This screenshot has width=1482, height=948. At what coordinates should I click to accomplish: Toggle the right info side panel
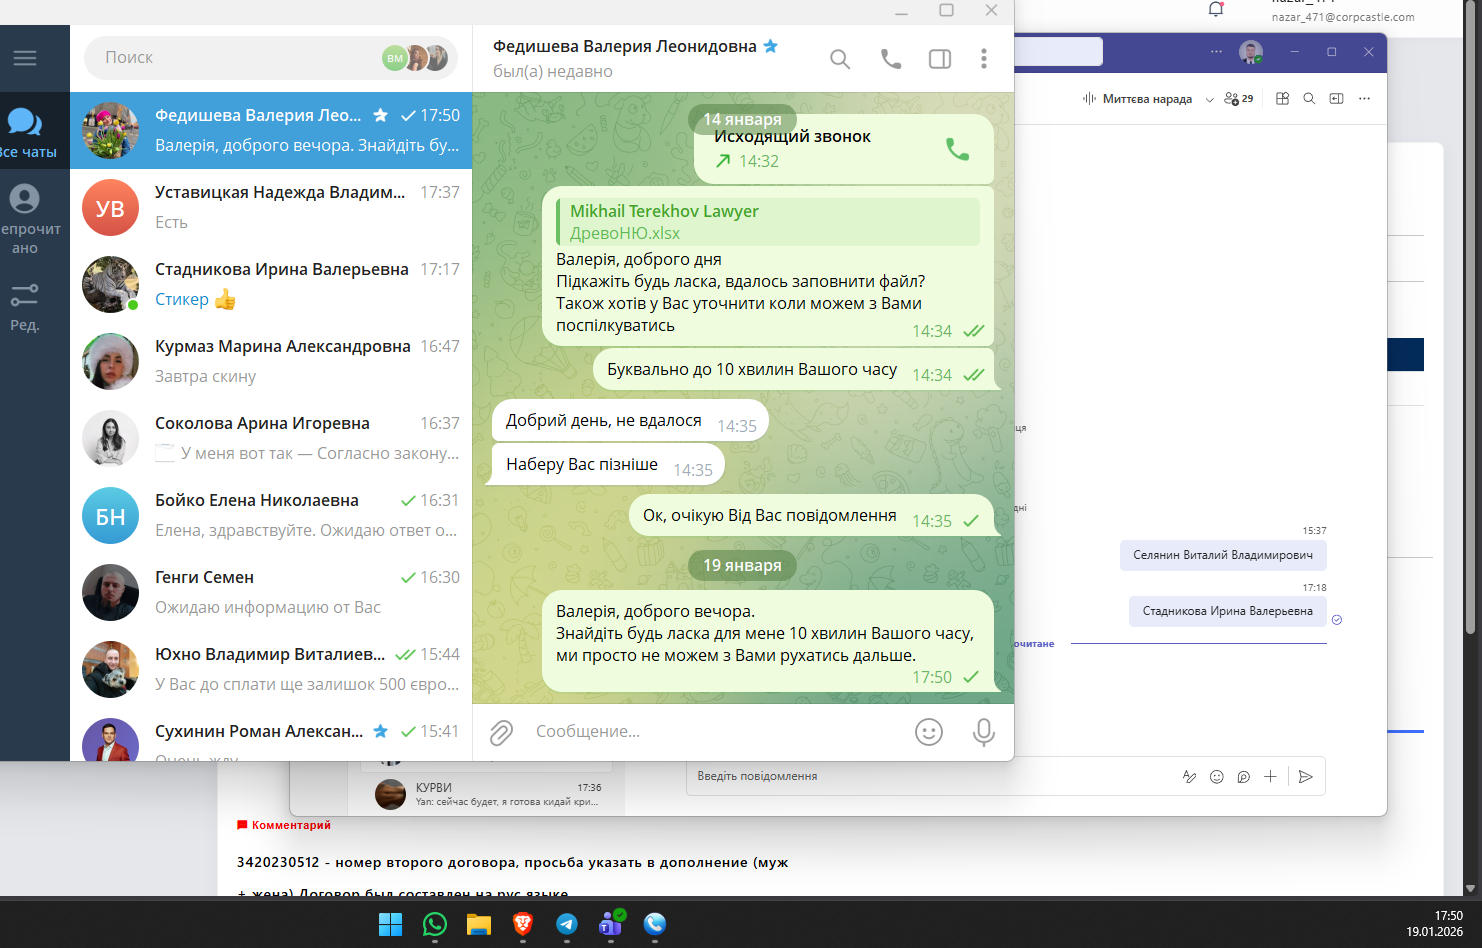coord(940,59)
